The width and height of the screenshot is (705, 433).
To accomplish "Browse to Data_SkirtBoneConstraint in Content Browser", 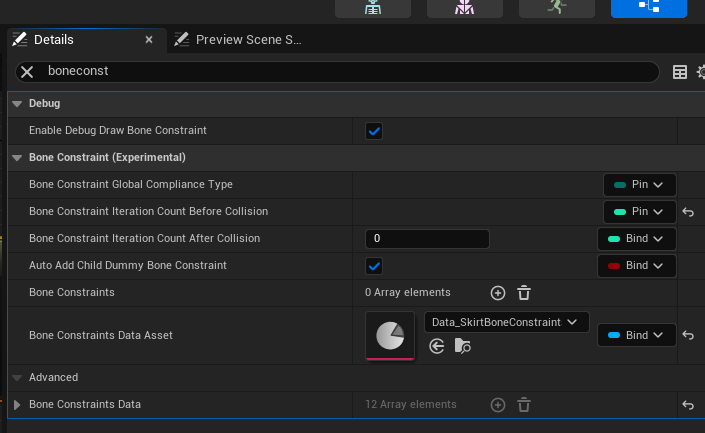I will pos(463,346).
